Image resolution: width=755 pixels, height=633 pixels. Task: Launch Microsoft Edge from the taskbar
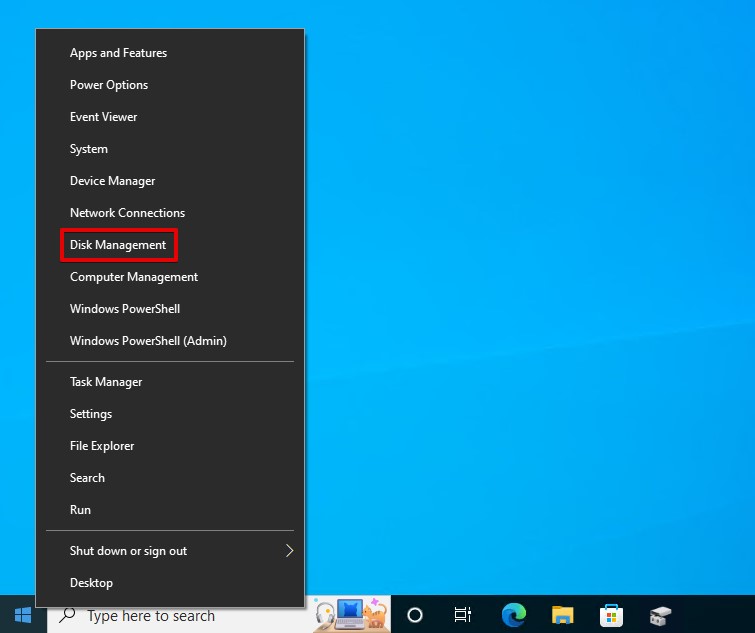(x=513, y=615)
